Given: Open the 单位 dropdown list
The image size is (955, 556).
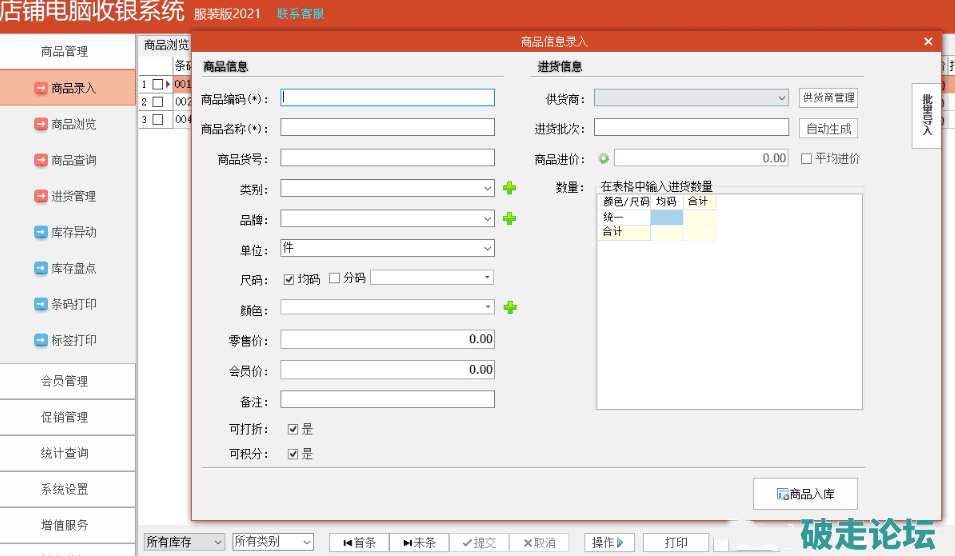Looking at the screenshot, I should click(487, 248).
